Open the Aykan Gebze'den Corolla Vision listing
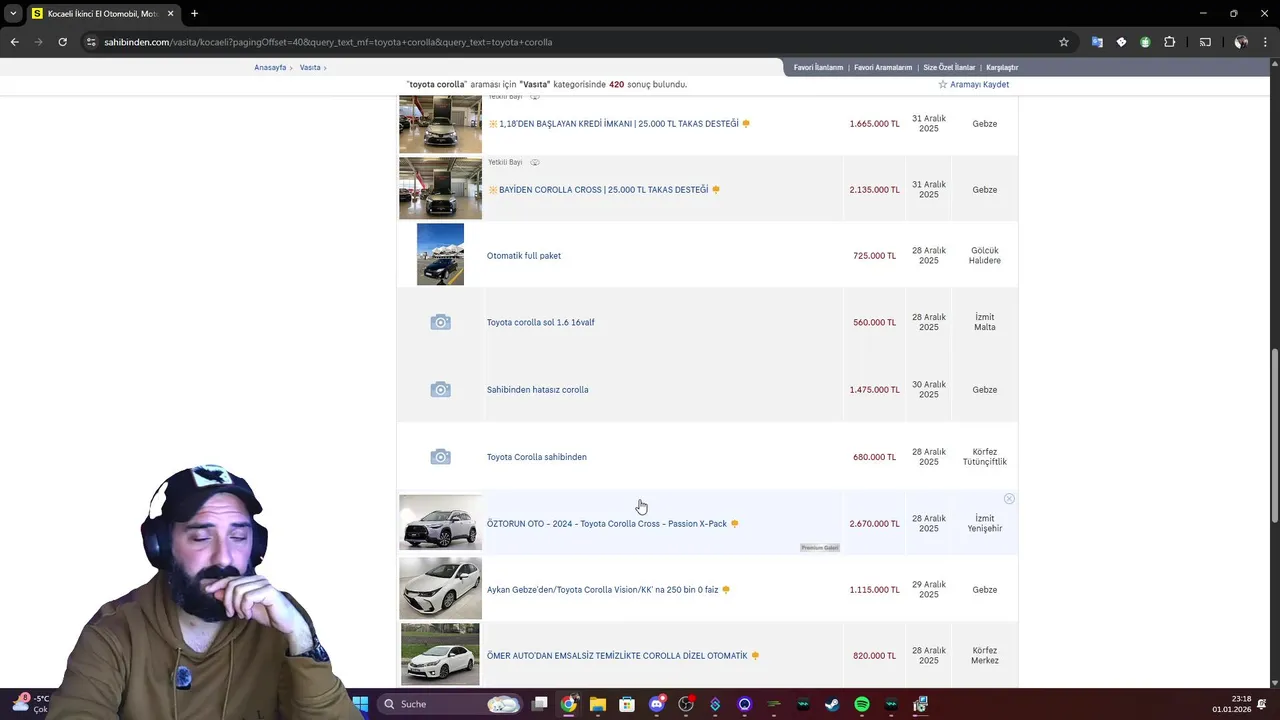 point(603,590)
